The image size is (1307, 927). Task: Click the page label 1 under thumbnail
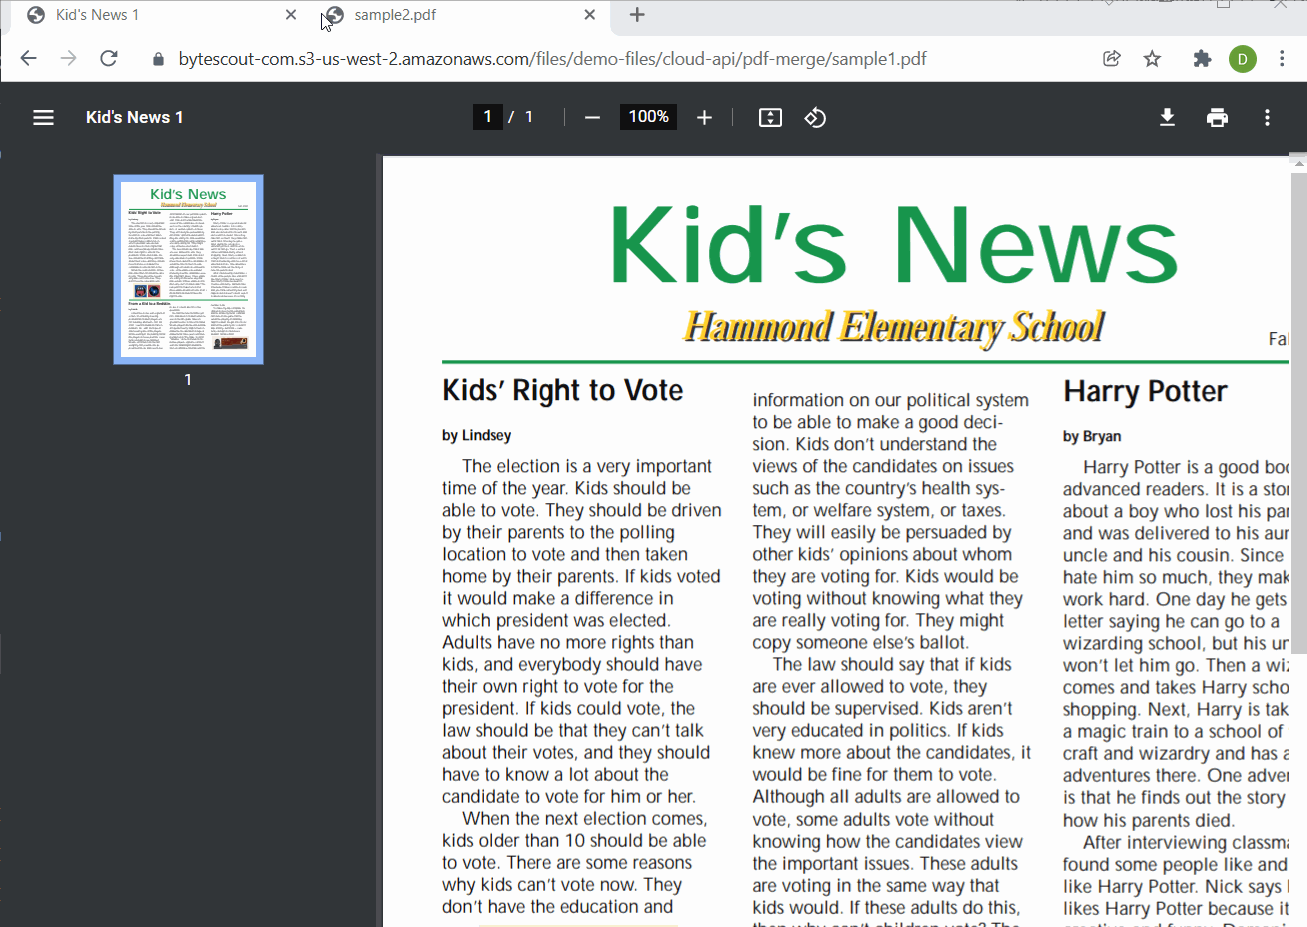188,379
